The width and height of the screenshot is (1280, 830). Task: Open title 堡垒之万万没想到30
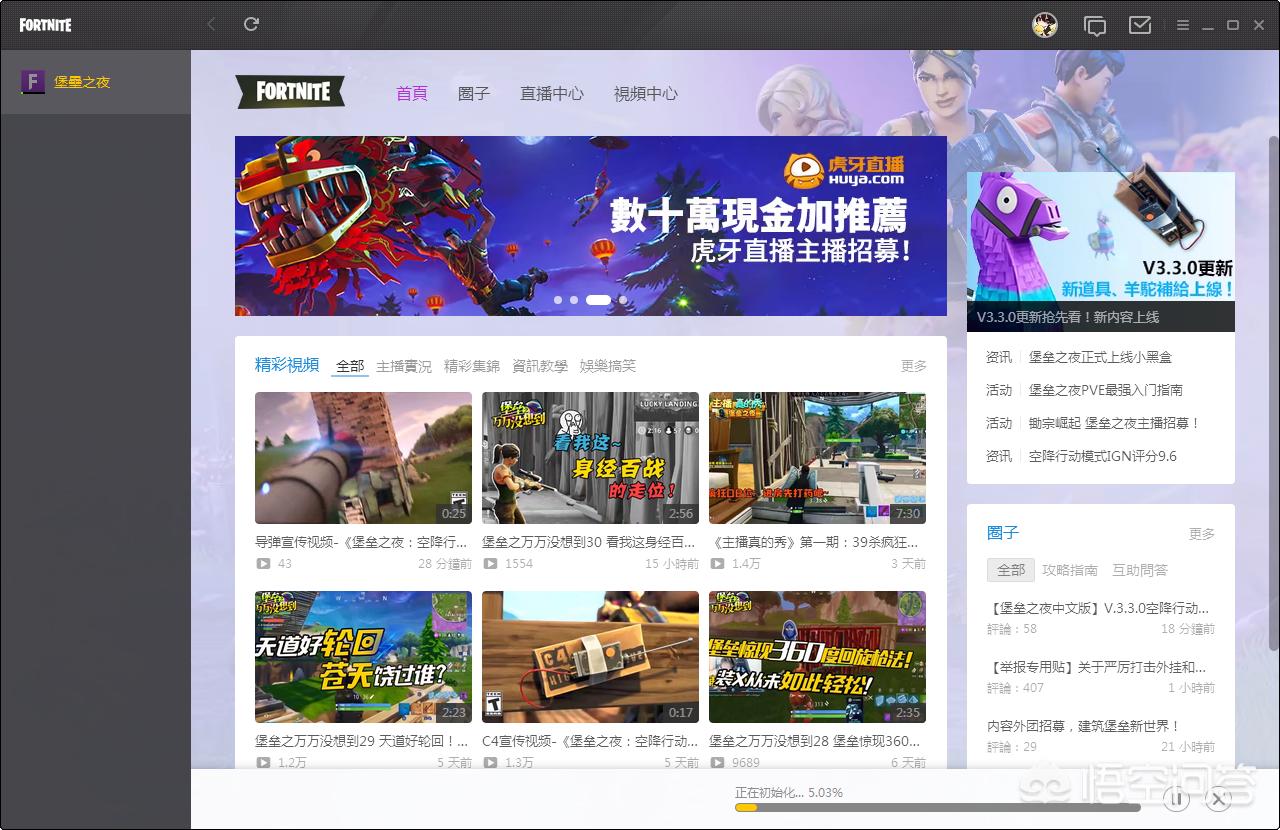pyautogui.click(x=588, y=542)
